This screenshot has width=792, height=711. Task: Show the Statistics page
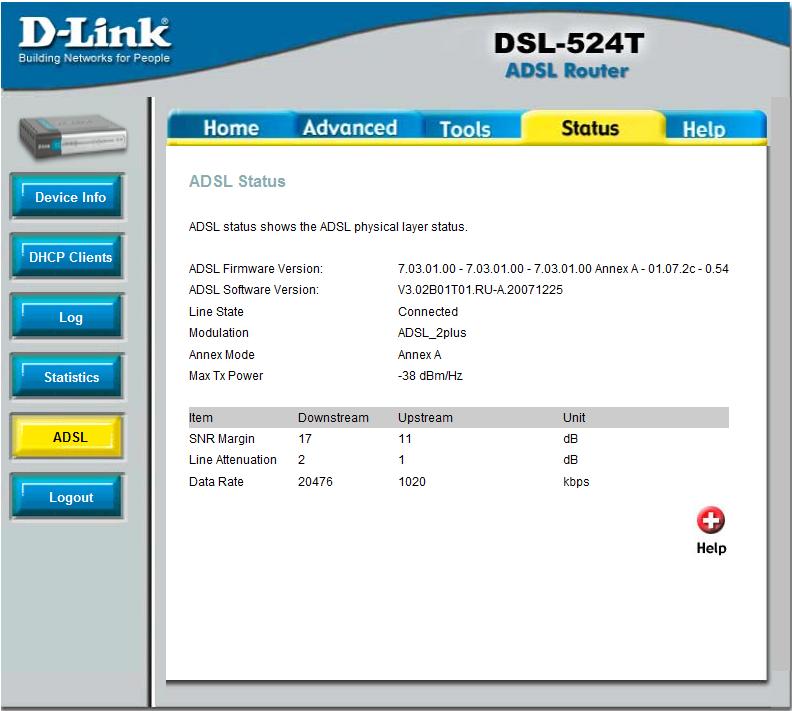tap(69, 377)
